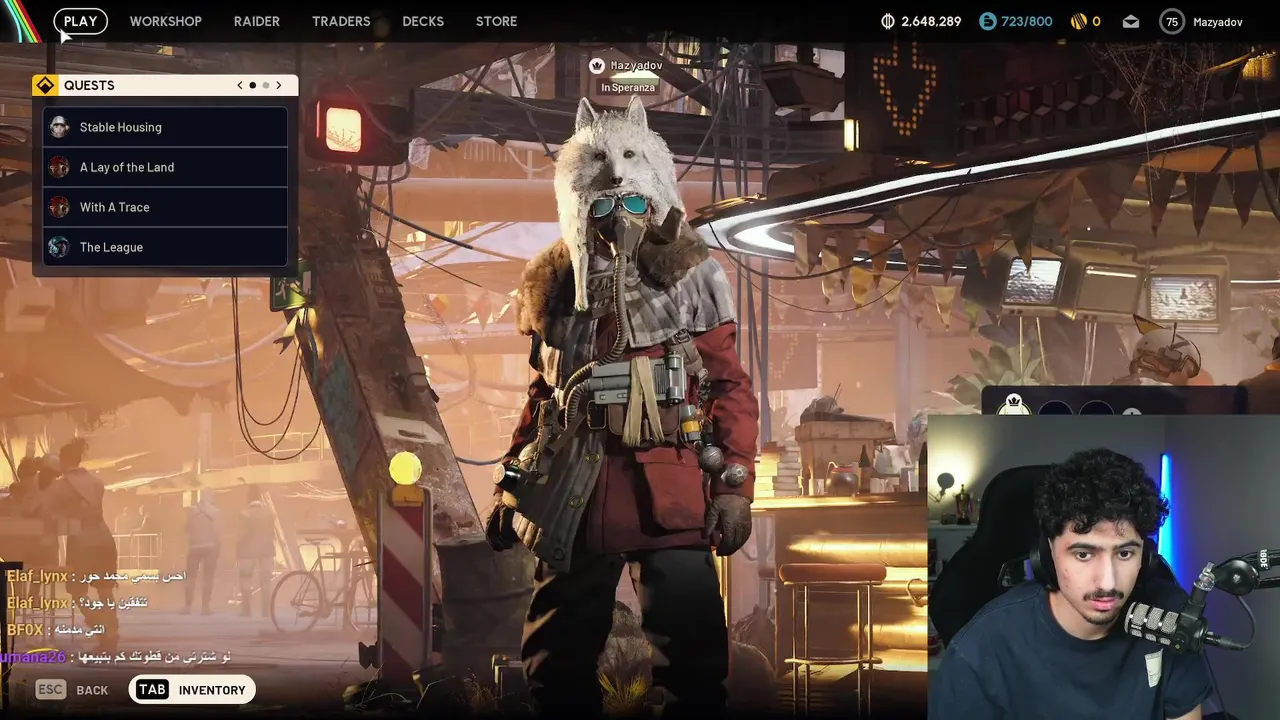Open the WORKSHOP tab
Screen dimensions: 1280x720
point(165,21)
